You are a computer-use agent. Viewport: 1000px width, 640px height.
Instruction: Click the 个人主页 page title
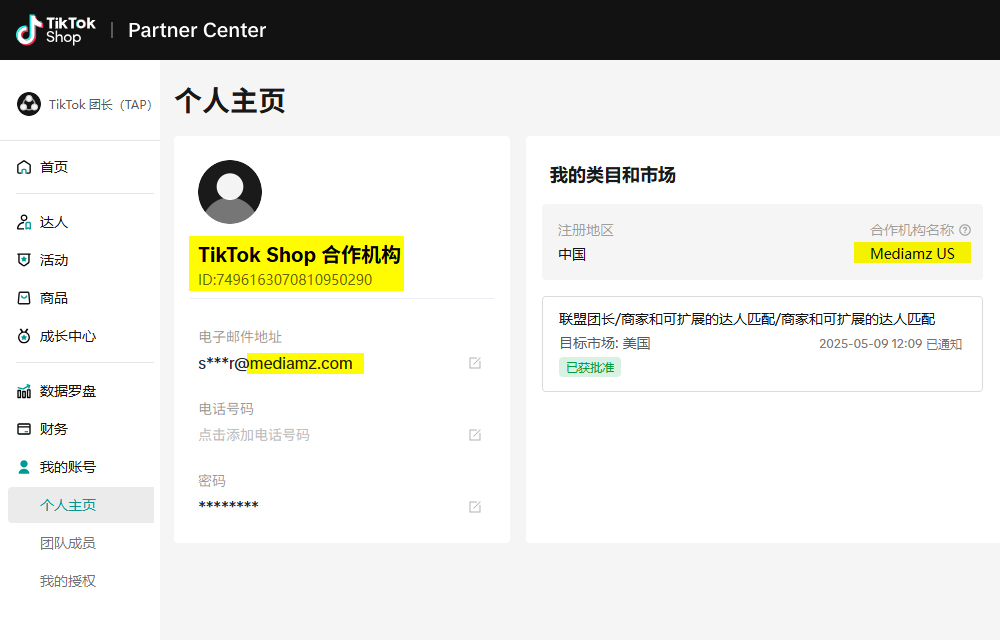pyautogui.click(x=230, y=101)
